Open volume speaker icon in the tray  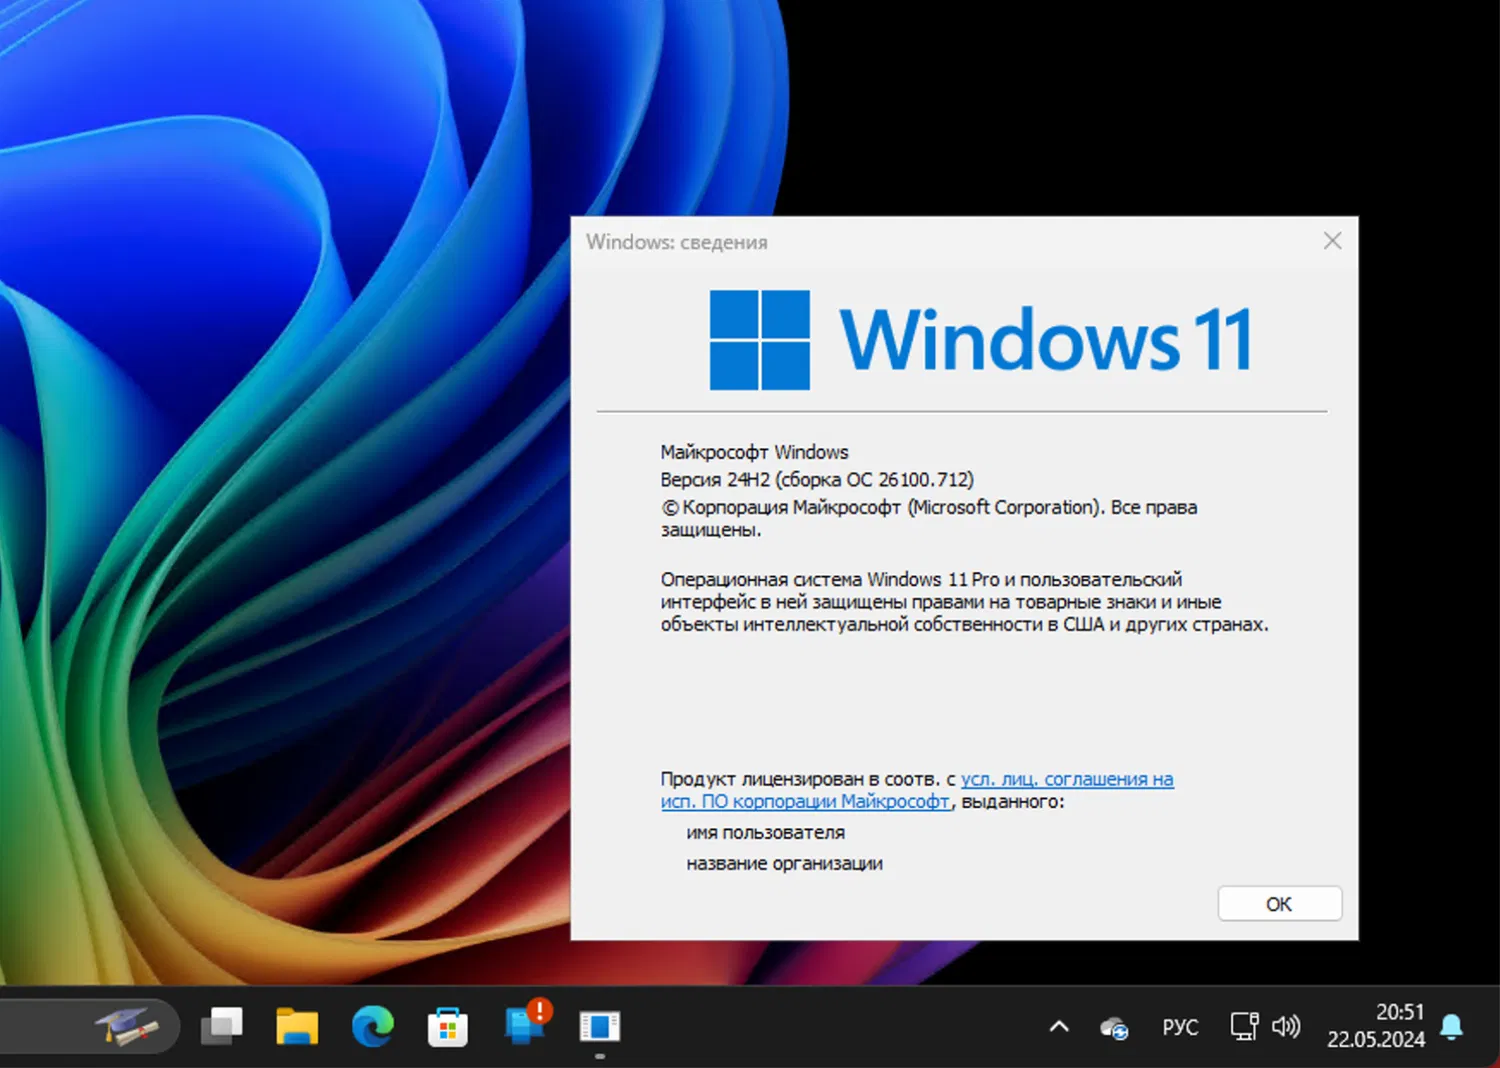[x=1286, y=1026]
